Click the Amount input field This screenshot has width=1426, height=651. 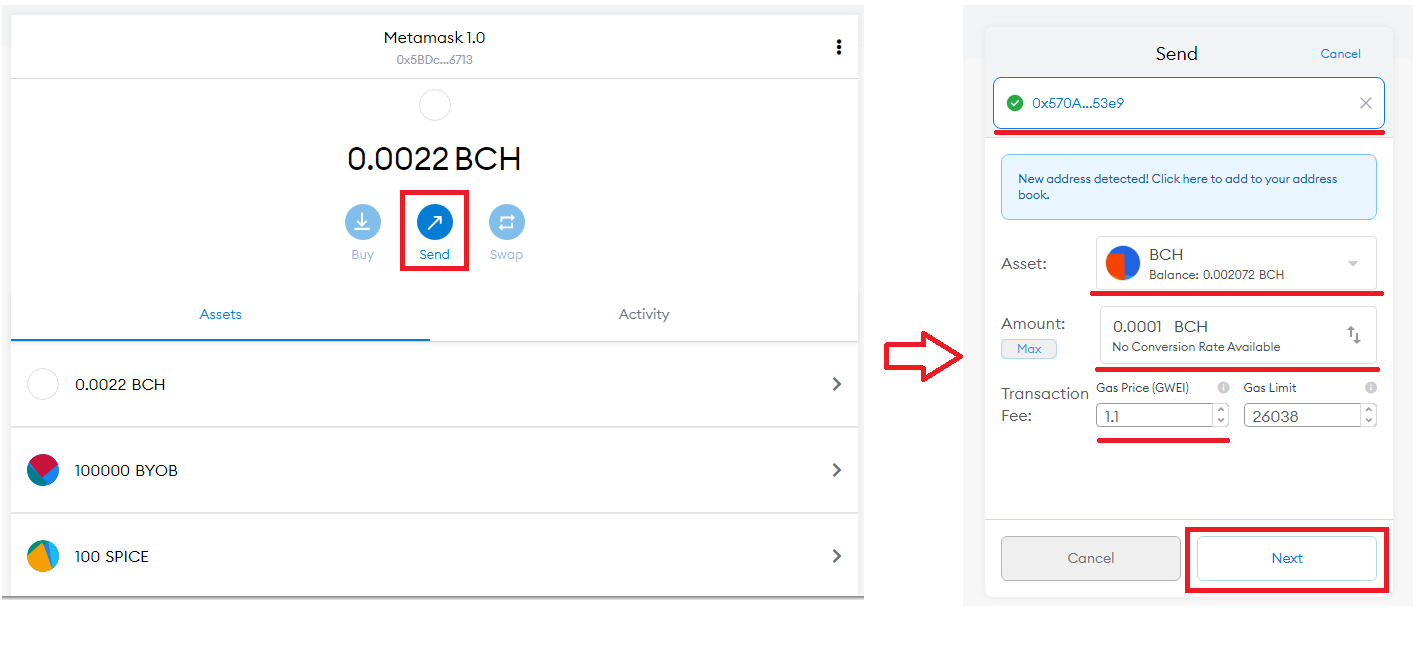click(x=1238, y=335)
